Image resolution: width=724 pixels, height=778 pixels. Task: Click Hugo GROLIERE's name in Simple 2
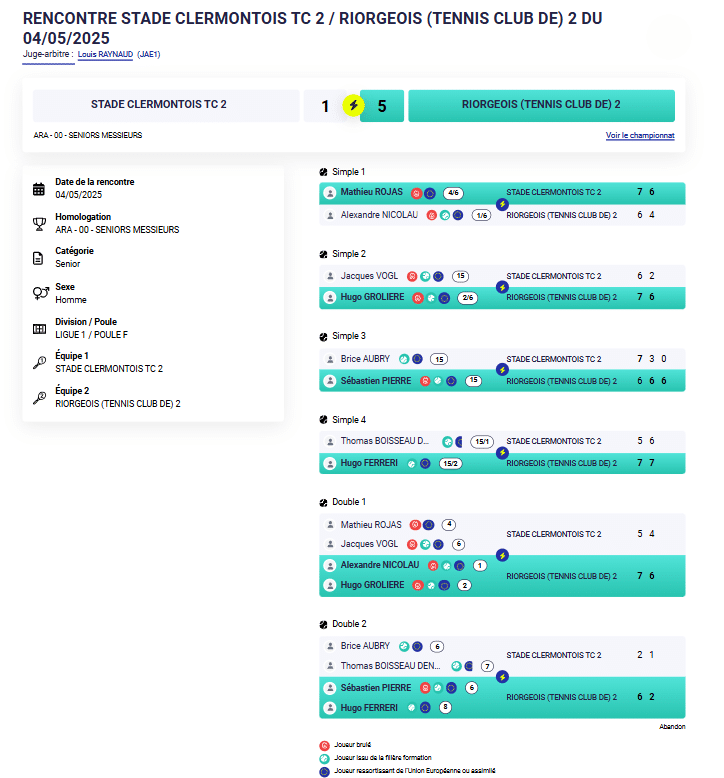[373, 297]
